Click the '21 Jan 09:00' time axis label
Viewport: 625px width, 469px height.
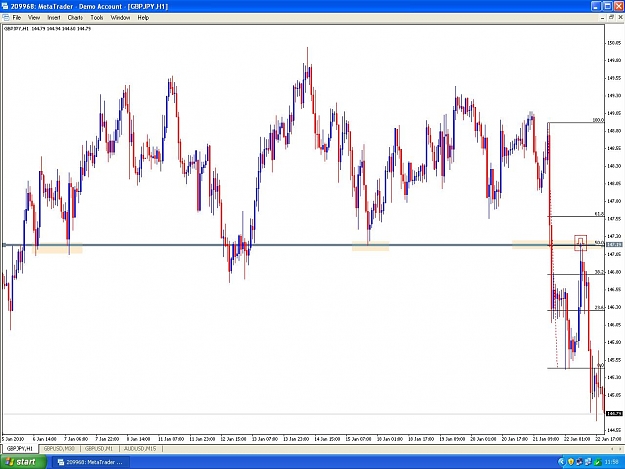[x=546, y=439]
